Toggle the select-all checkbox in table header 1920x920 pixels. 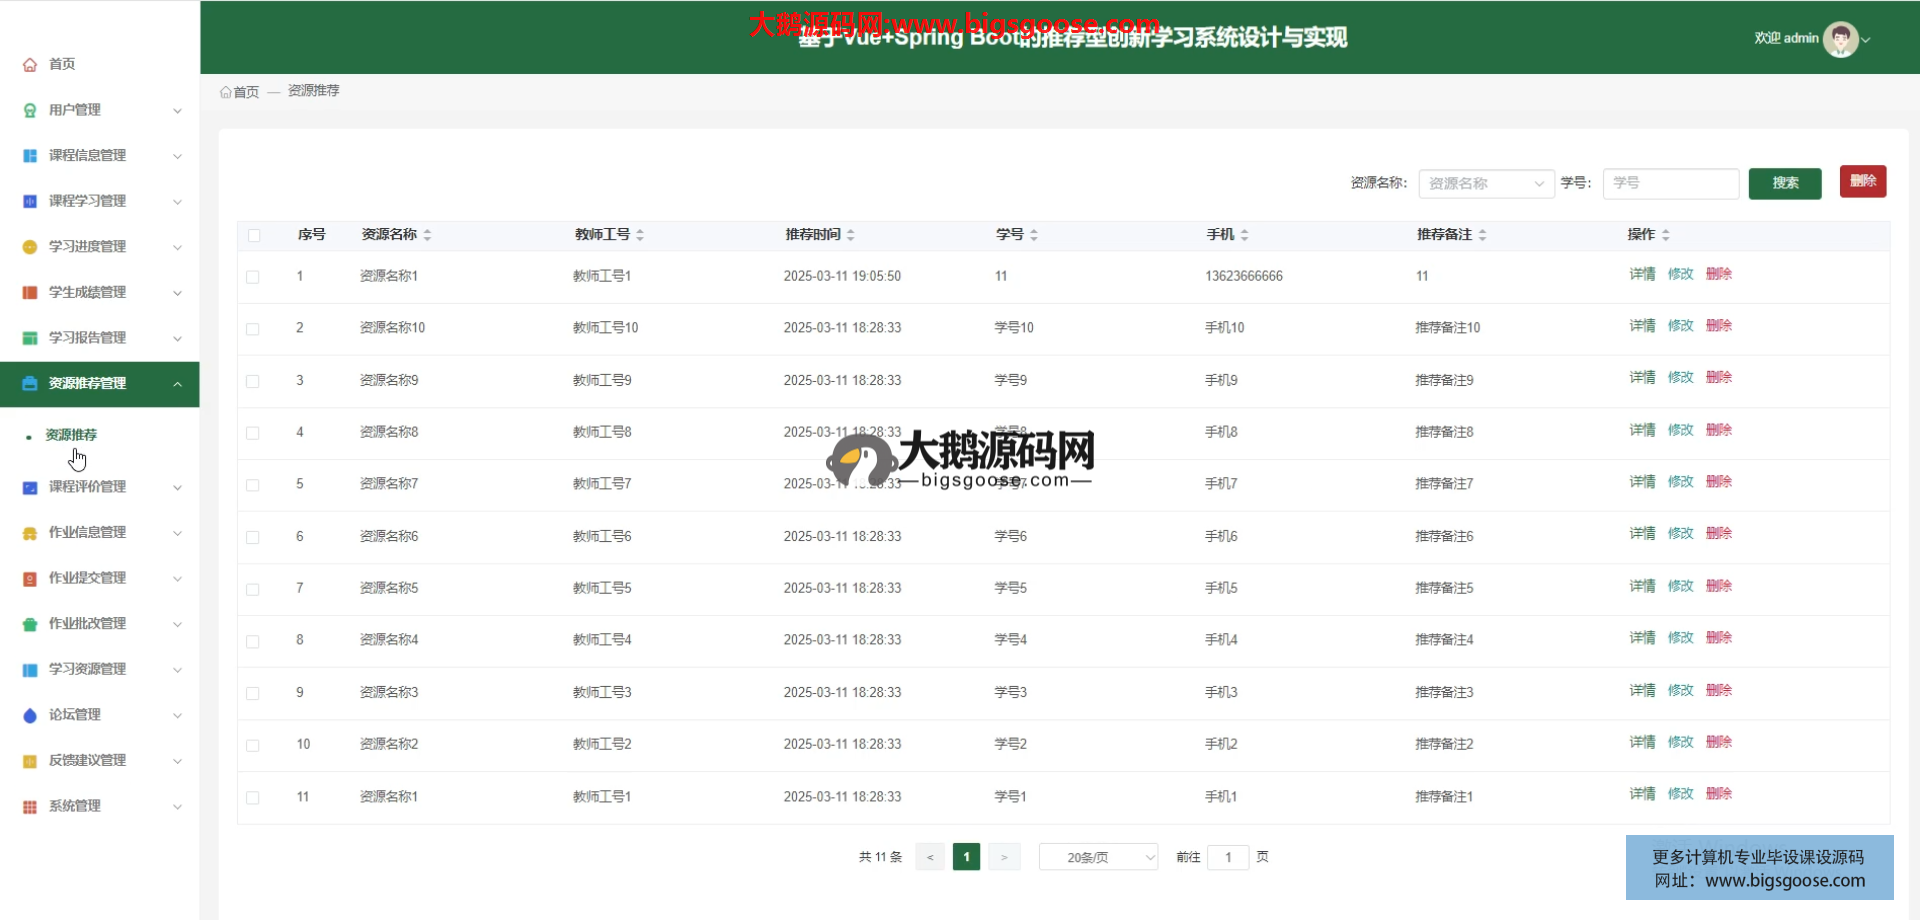coord(254,235)
